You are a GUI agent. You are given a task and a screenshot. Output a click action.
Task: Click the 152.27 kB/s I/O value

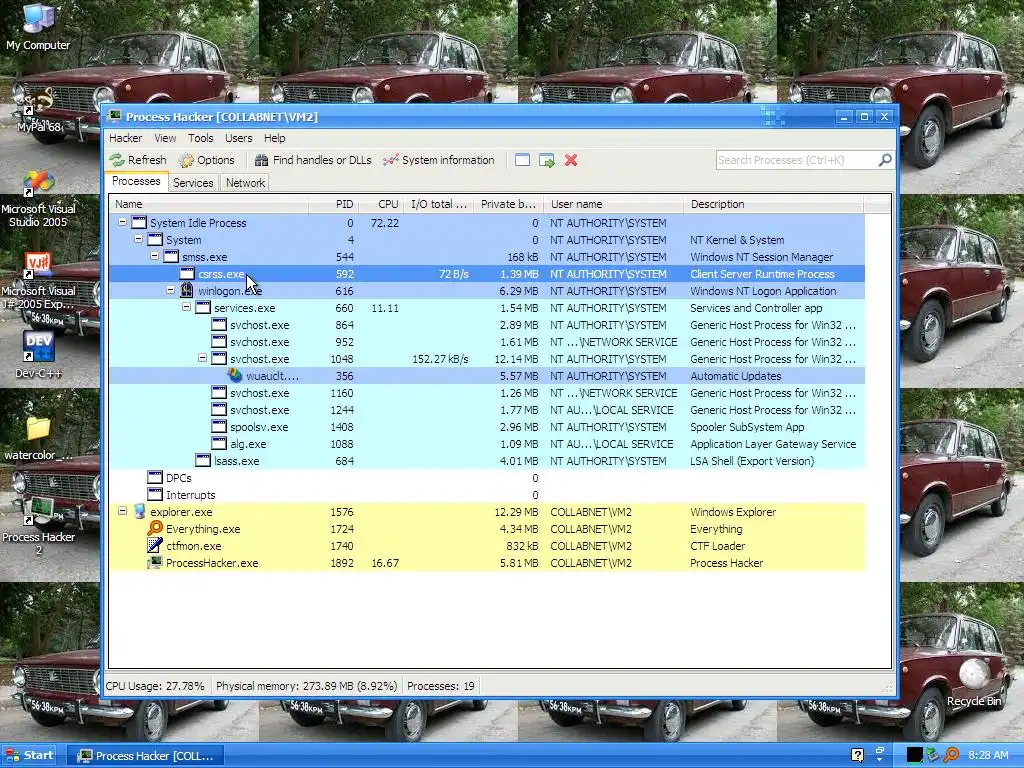[440, 359]
